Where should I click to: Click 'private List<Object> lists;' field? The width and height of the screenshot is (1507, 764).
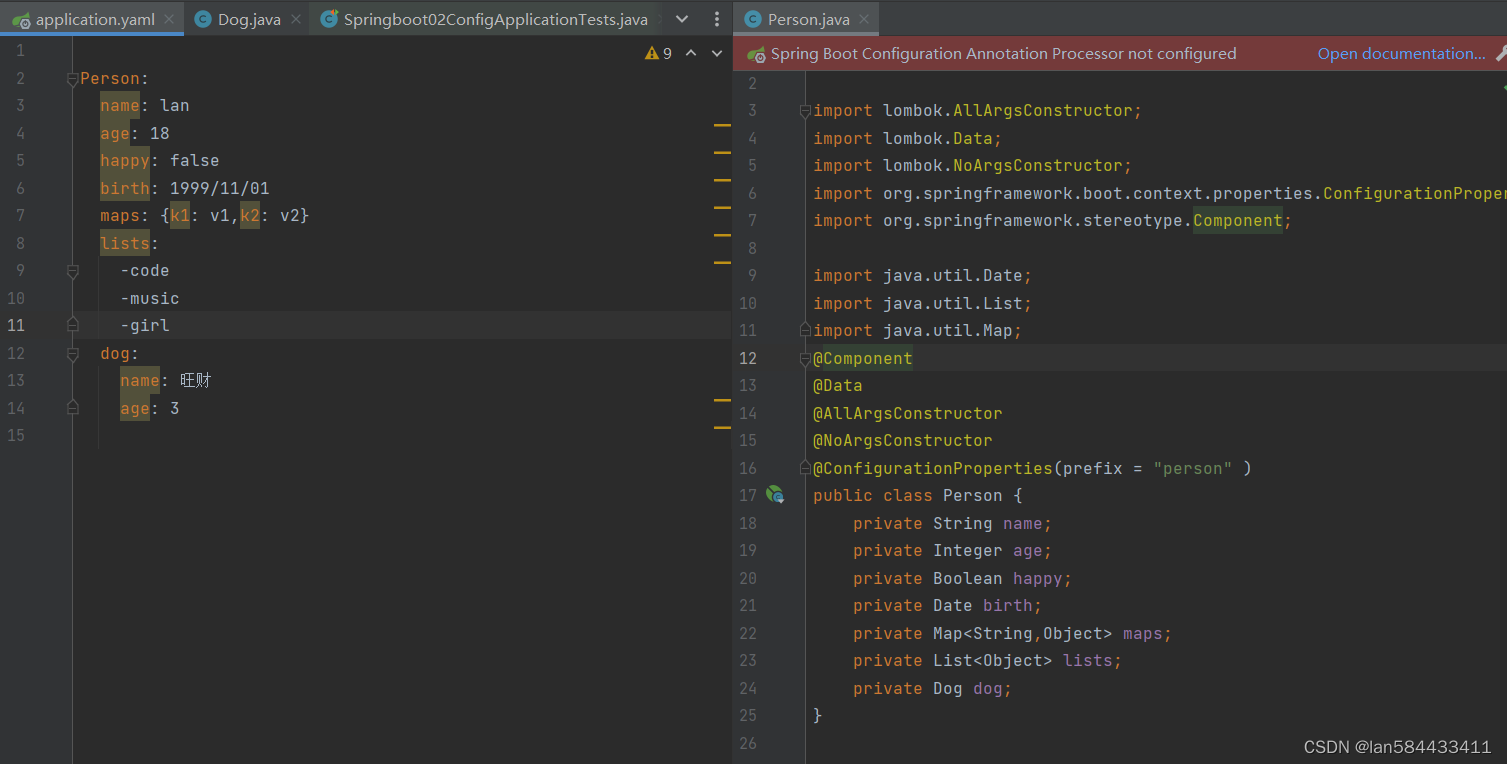click(987, 660)
